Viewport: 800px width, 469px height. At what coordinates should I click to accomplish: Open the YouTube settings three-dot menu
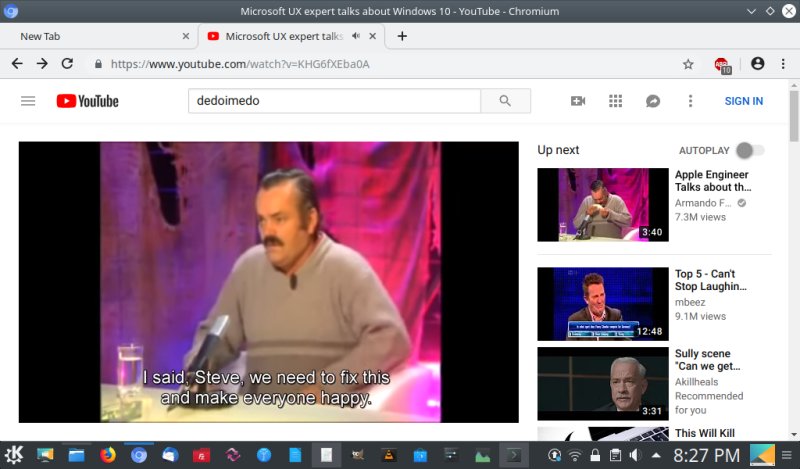tap(690, 101)
